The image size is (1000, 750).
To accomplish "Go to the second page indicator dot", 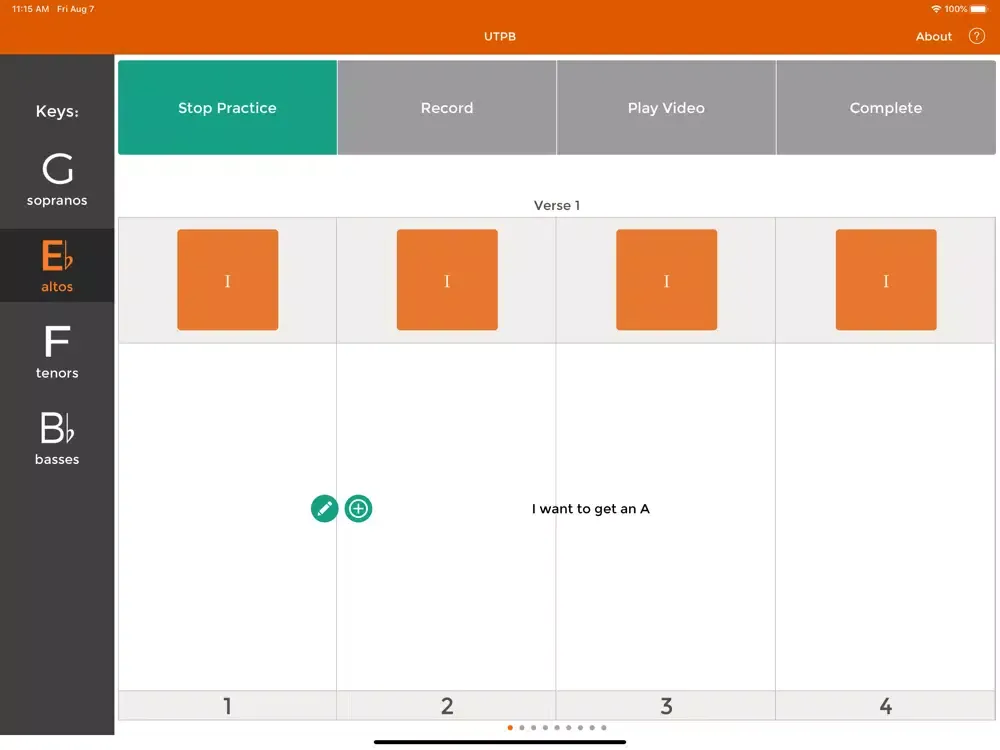I will coord(522,728).
